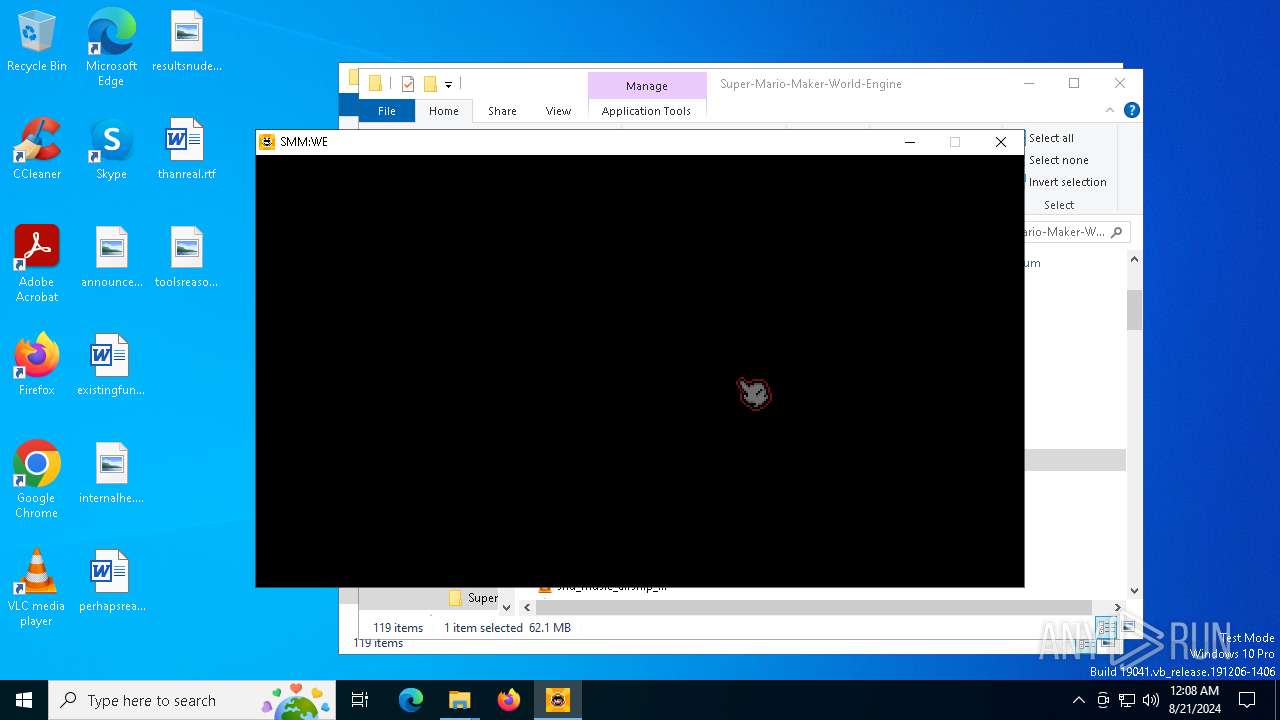
Task: Switch to SMM:WE taskbar icon
Action: coord(558,700)
